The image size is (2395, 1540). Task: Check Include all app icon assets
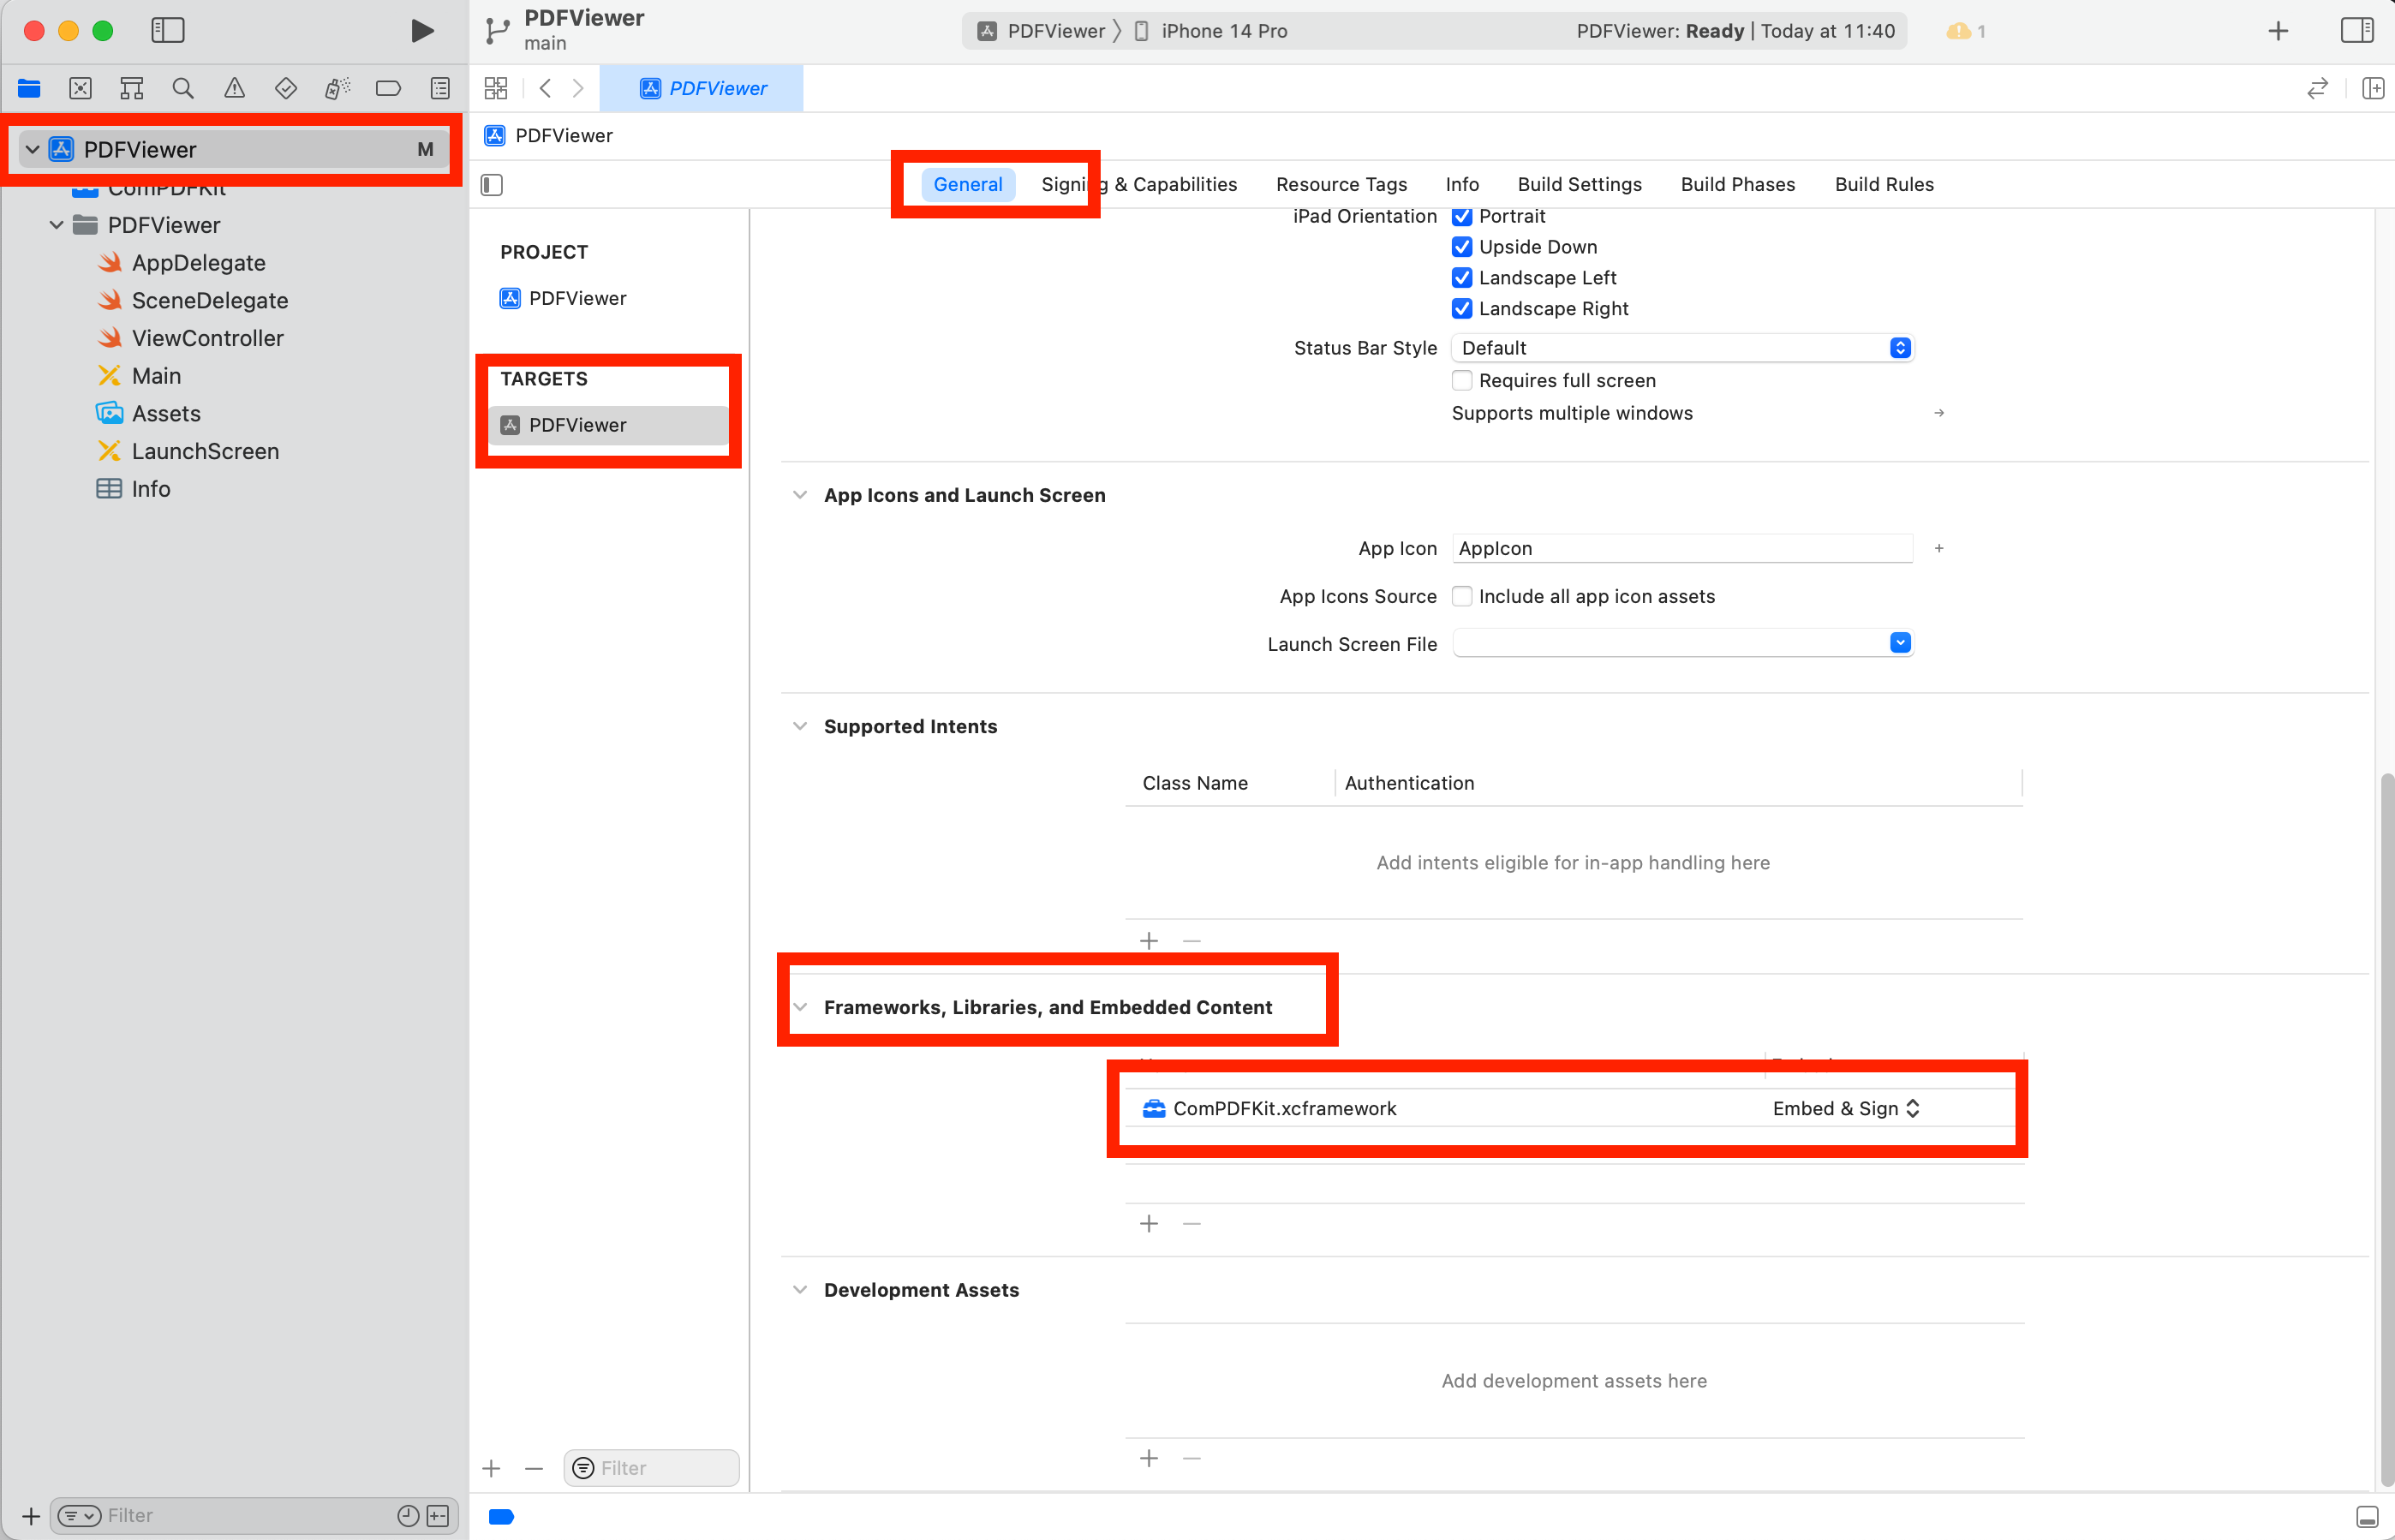(x=1461, y=596)
